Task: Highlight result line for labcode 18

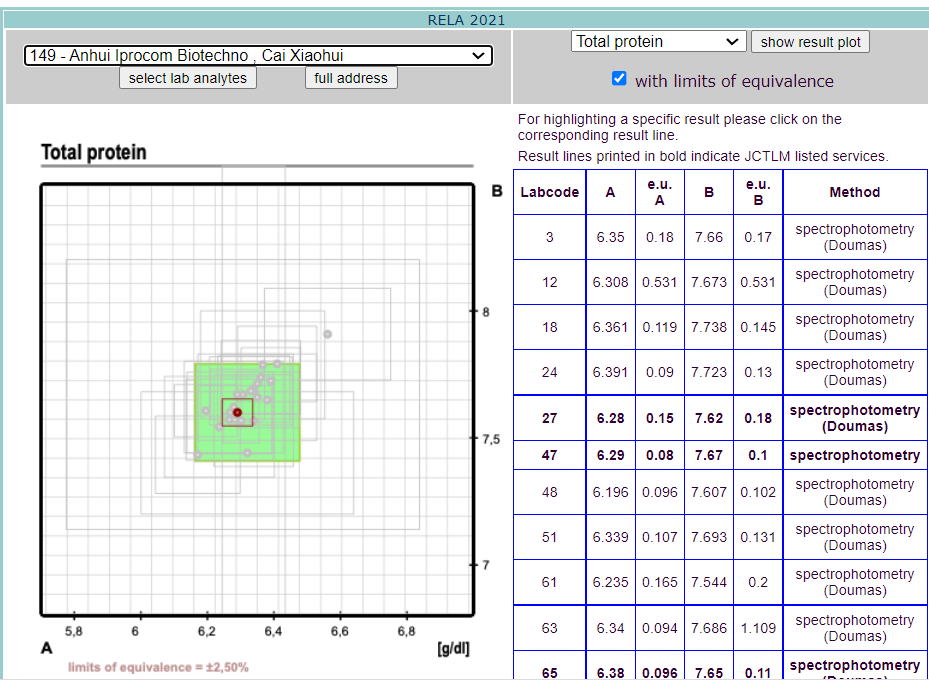Action: (x=720, y=327)
